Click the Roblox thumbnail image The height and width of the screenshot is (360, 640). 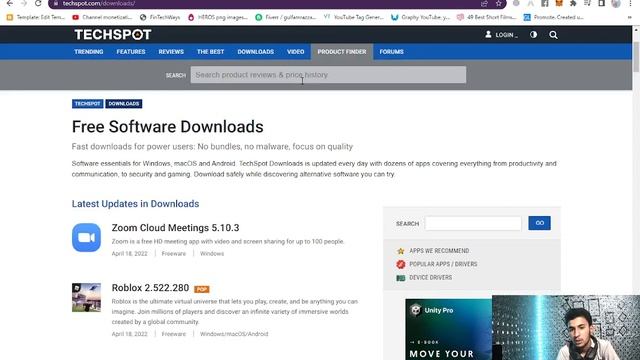tap(86, 298)
